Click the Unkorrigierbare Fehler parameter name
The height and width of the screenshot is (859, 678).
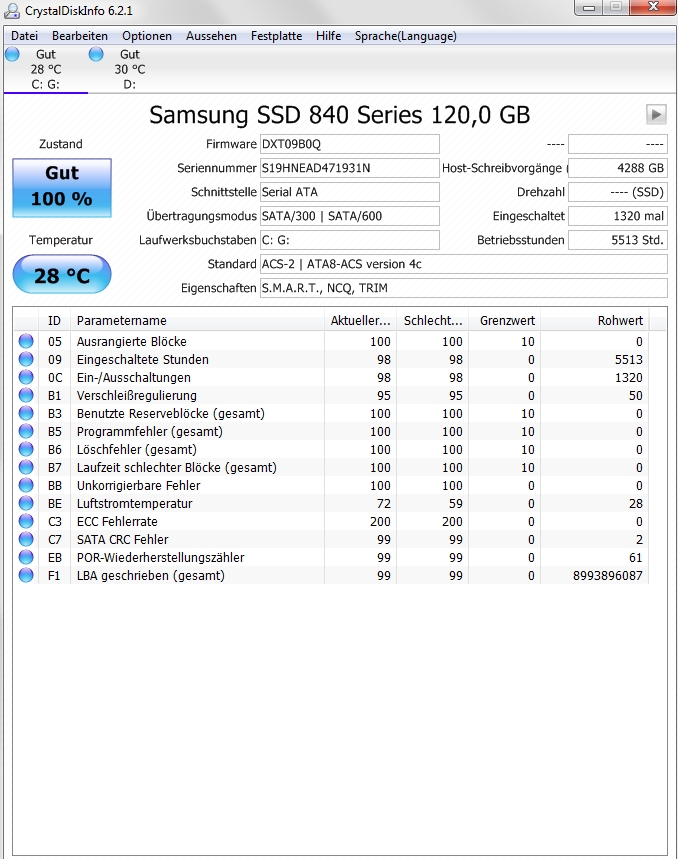click(139, 485)
